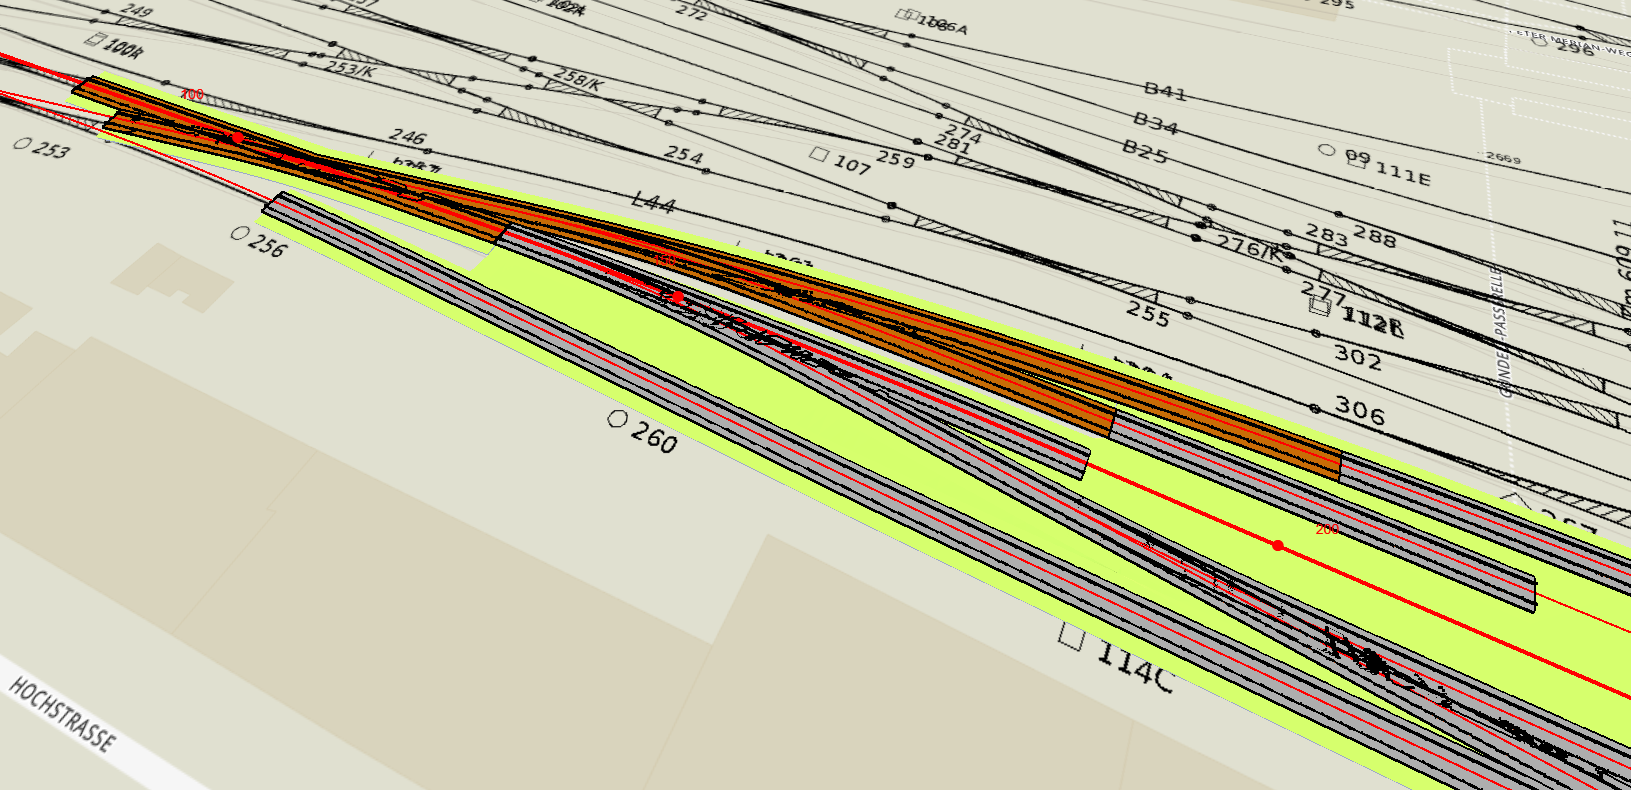
Task: Click the switch node beside label 306
Action: [1314, 408]
